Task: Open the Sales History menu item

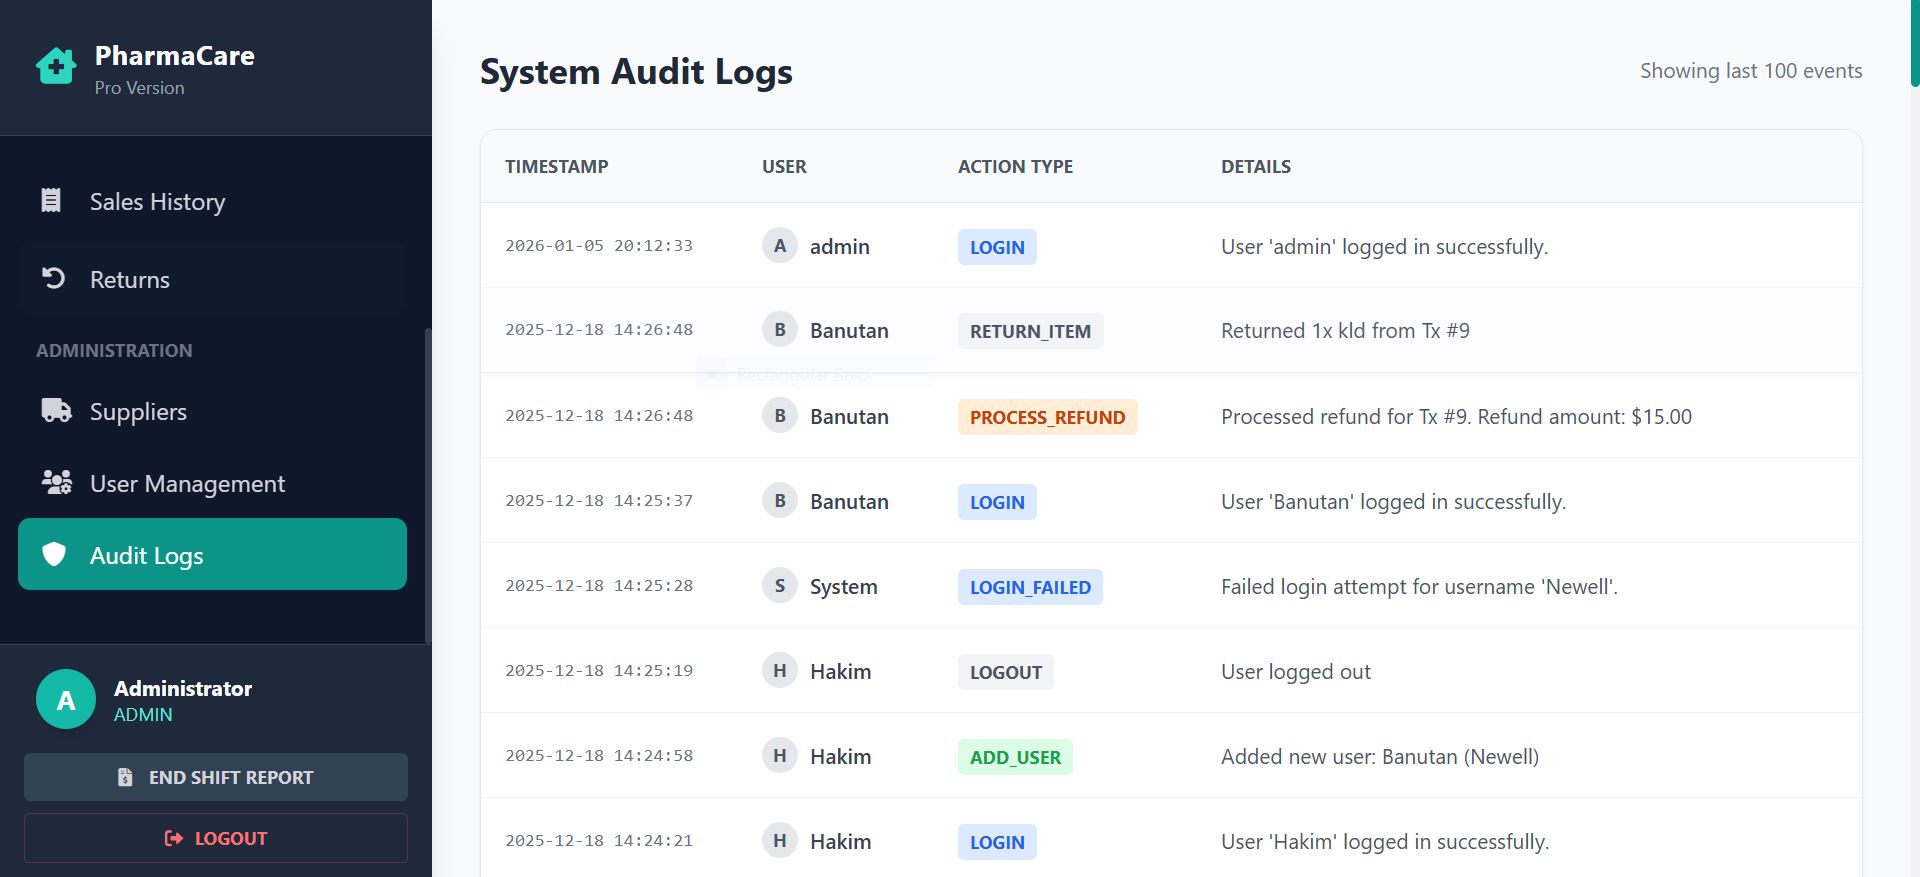Action: 212,201
